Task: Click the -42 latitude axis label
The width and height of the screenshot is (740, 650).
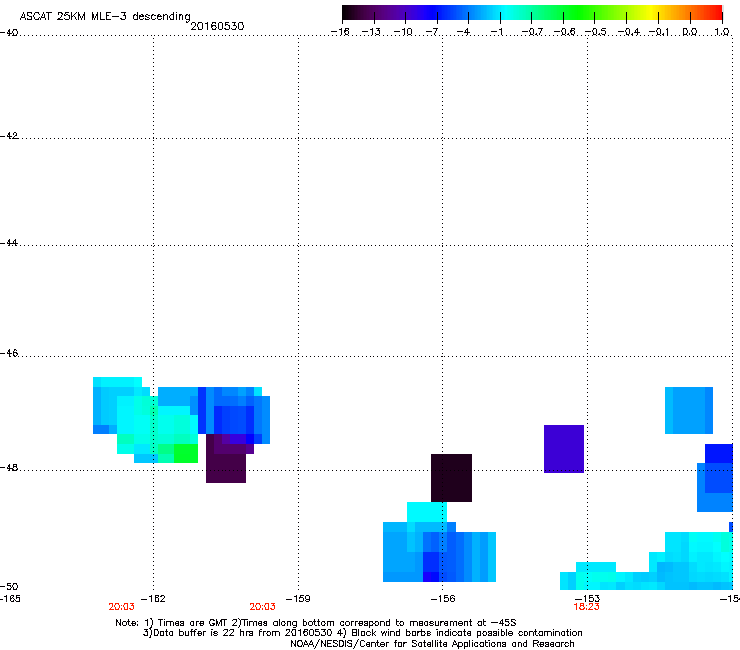Action: click(x=9, y=135)
